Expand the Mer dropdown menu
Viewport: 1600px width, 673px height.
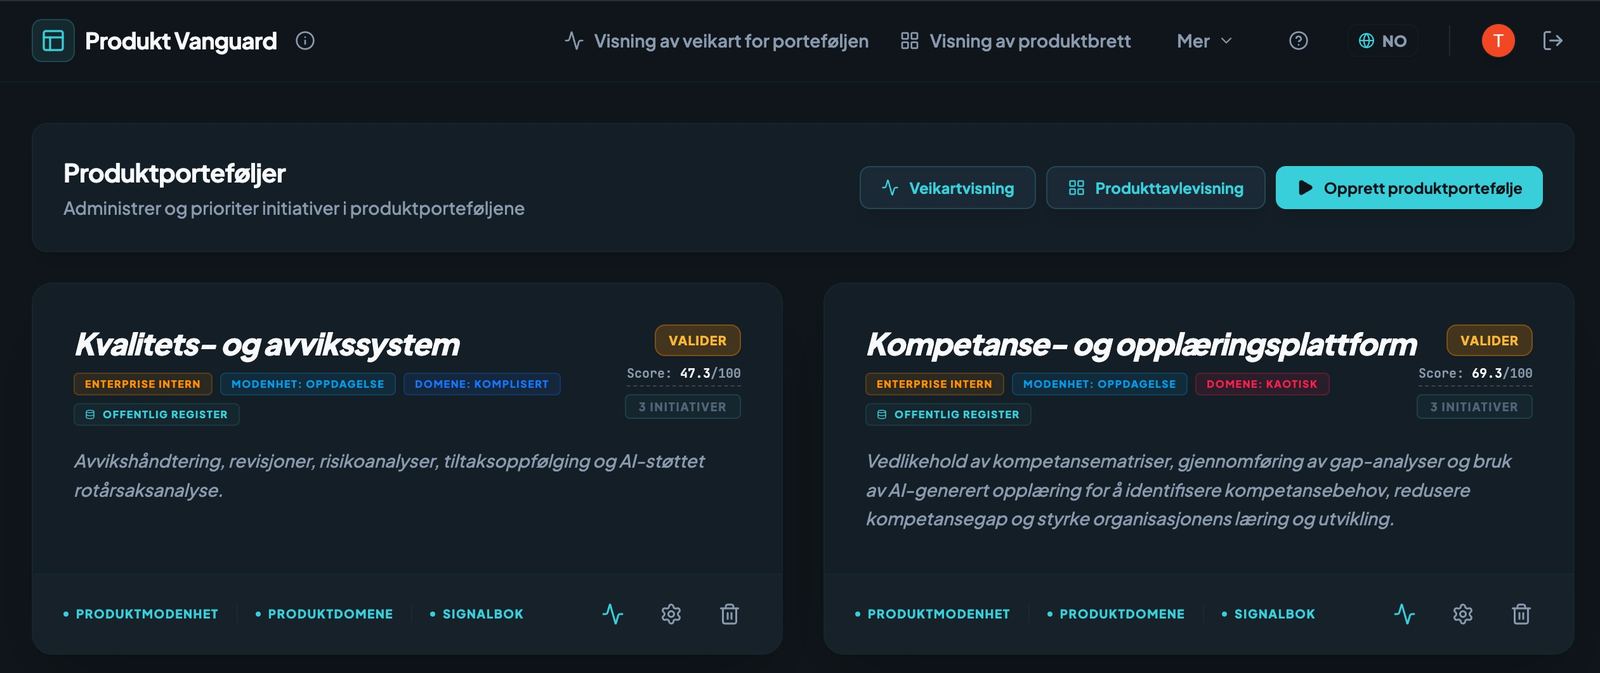point(1204,41)
